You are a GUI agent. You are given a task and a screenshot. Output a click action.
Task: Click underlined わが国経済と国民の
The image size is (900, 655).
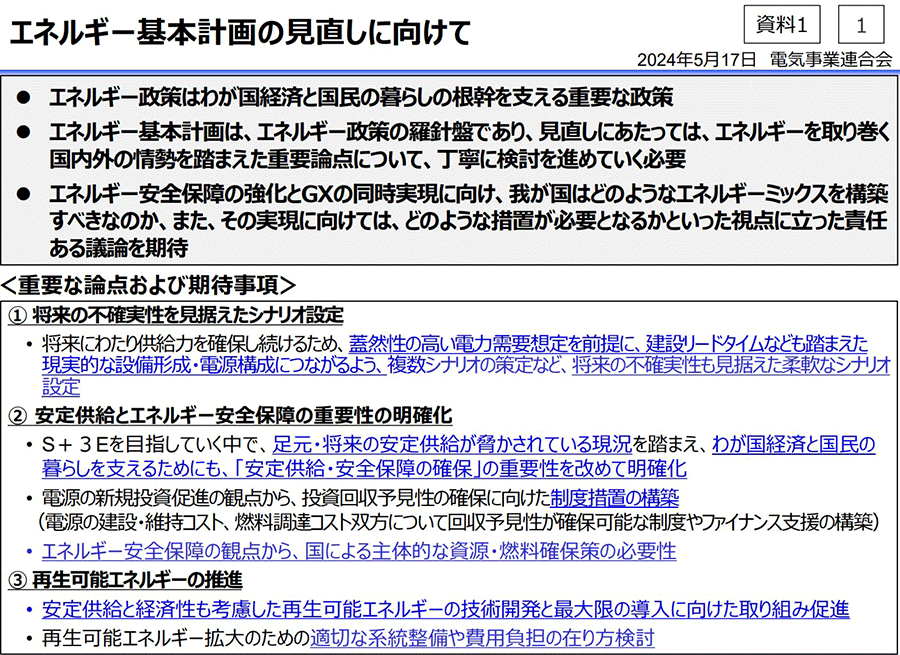(x=794, y=444)
